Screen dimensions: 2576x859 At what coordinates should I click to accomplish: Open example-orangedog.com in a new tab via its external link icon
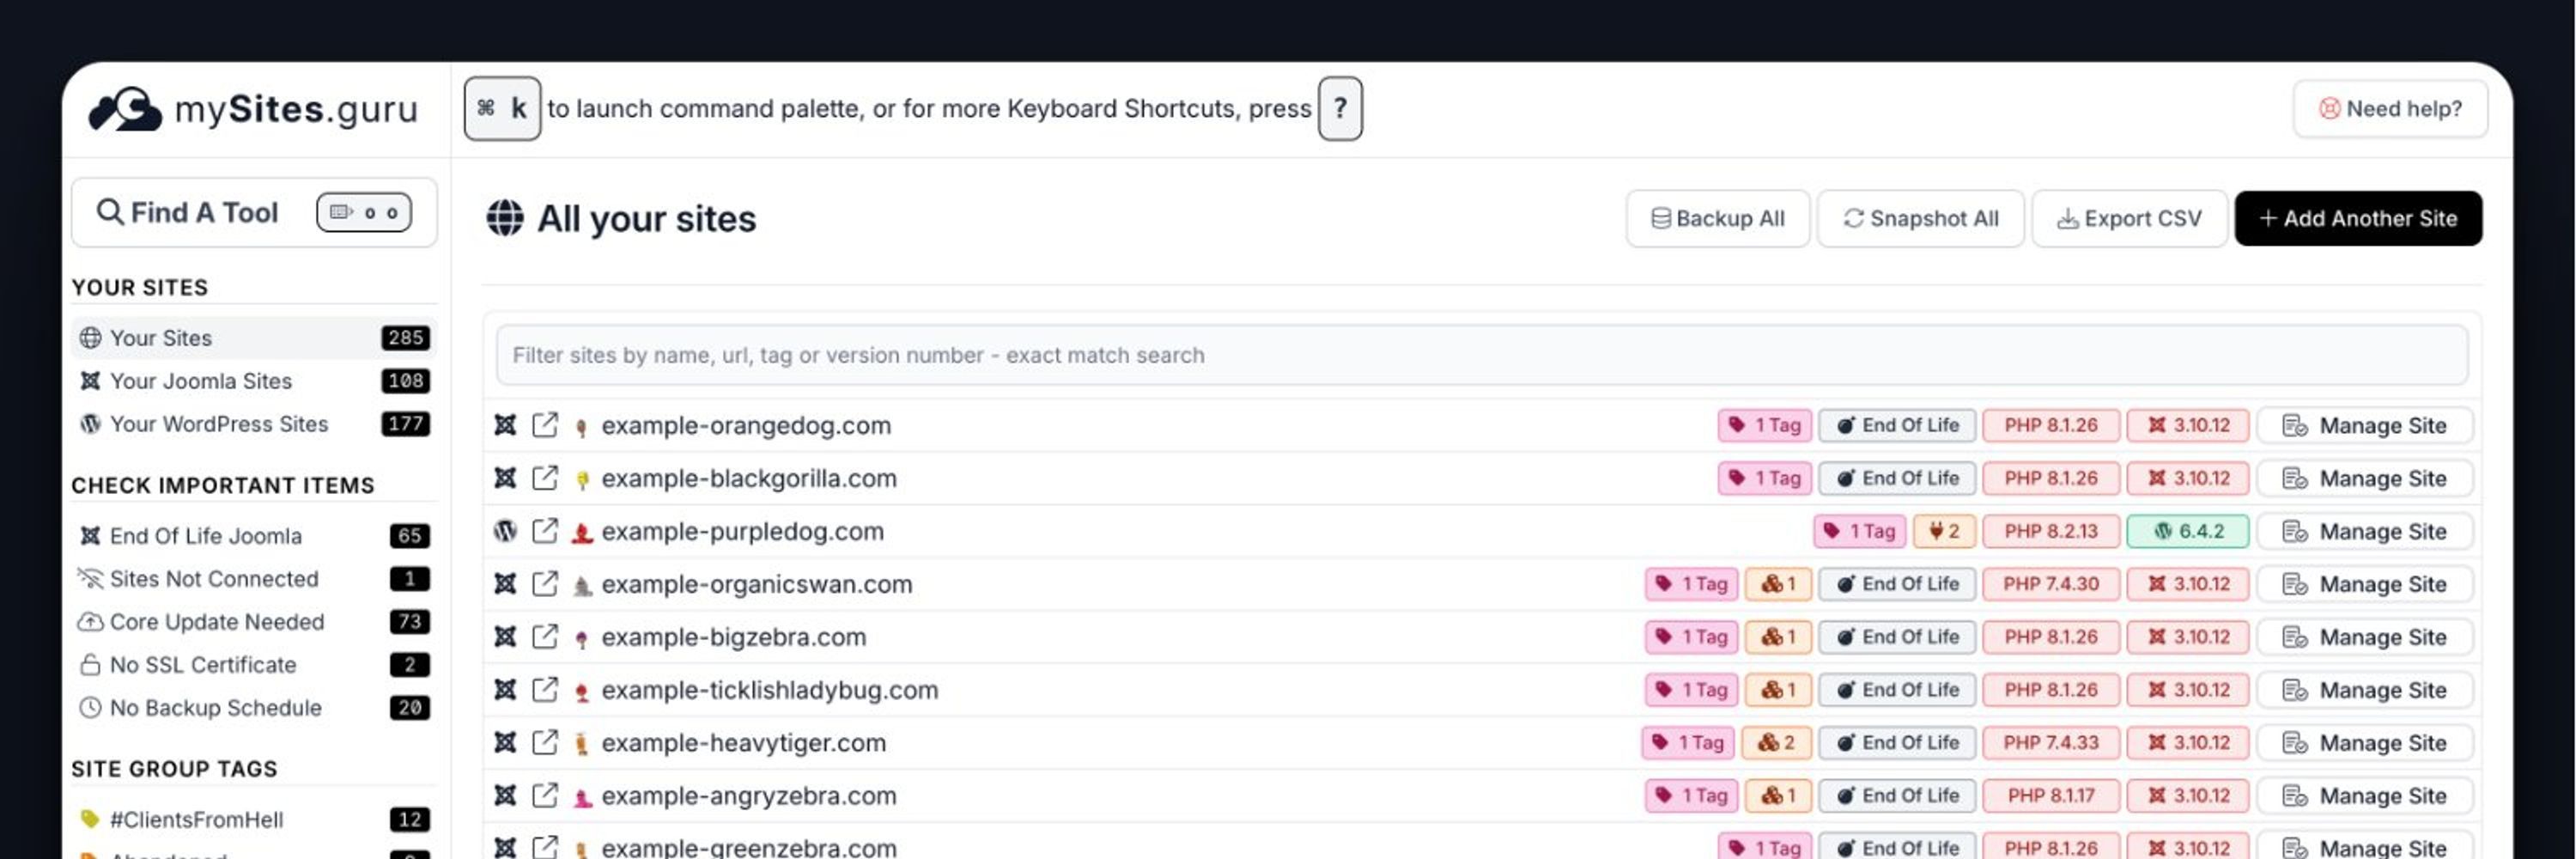[x=544, y=425]
